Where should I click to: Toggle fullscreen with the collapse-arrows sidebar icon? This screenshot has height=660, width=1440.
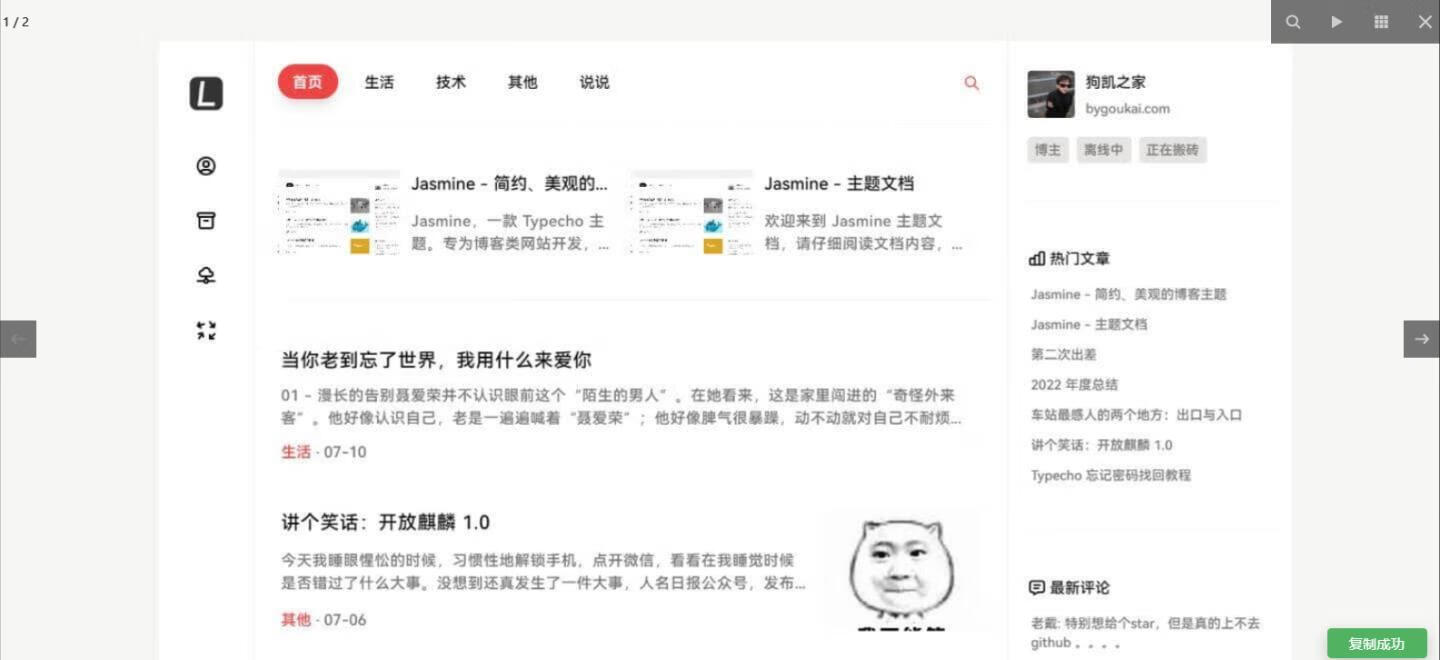point(206,331)
